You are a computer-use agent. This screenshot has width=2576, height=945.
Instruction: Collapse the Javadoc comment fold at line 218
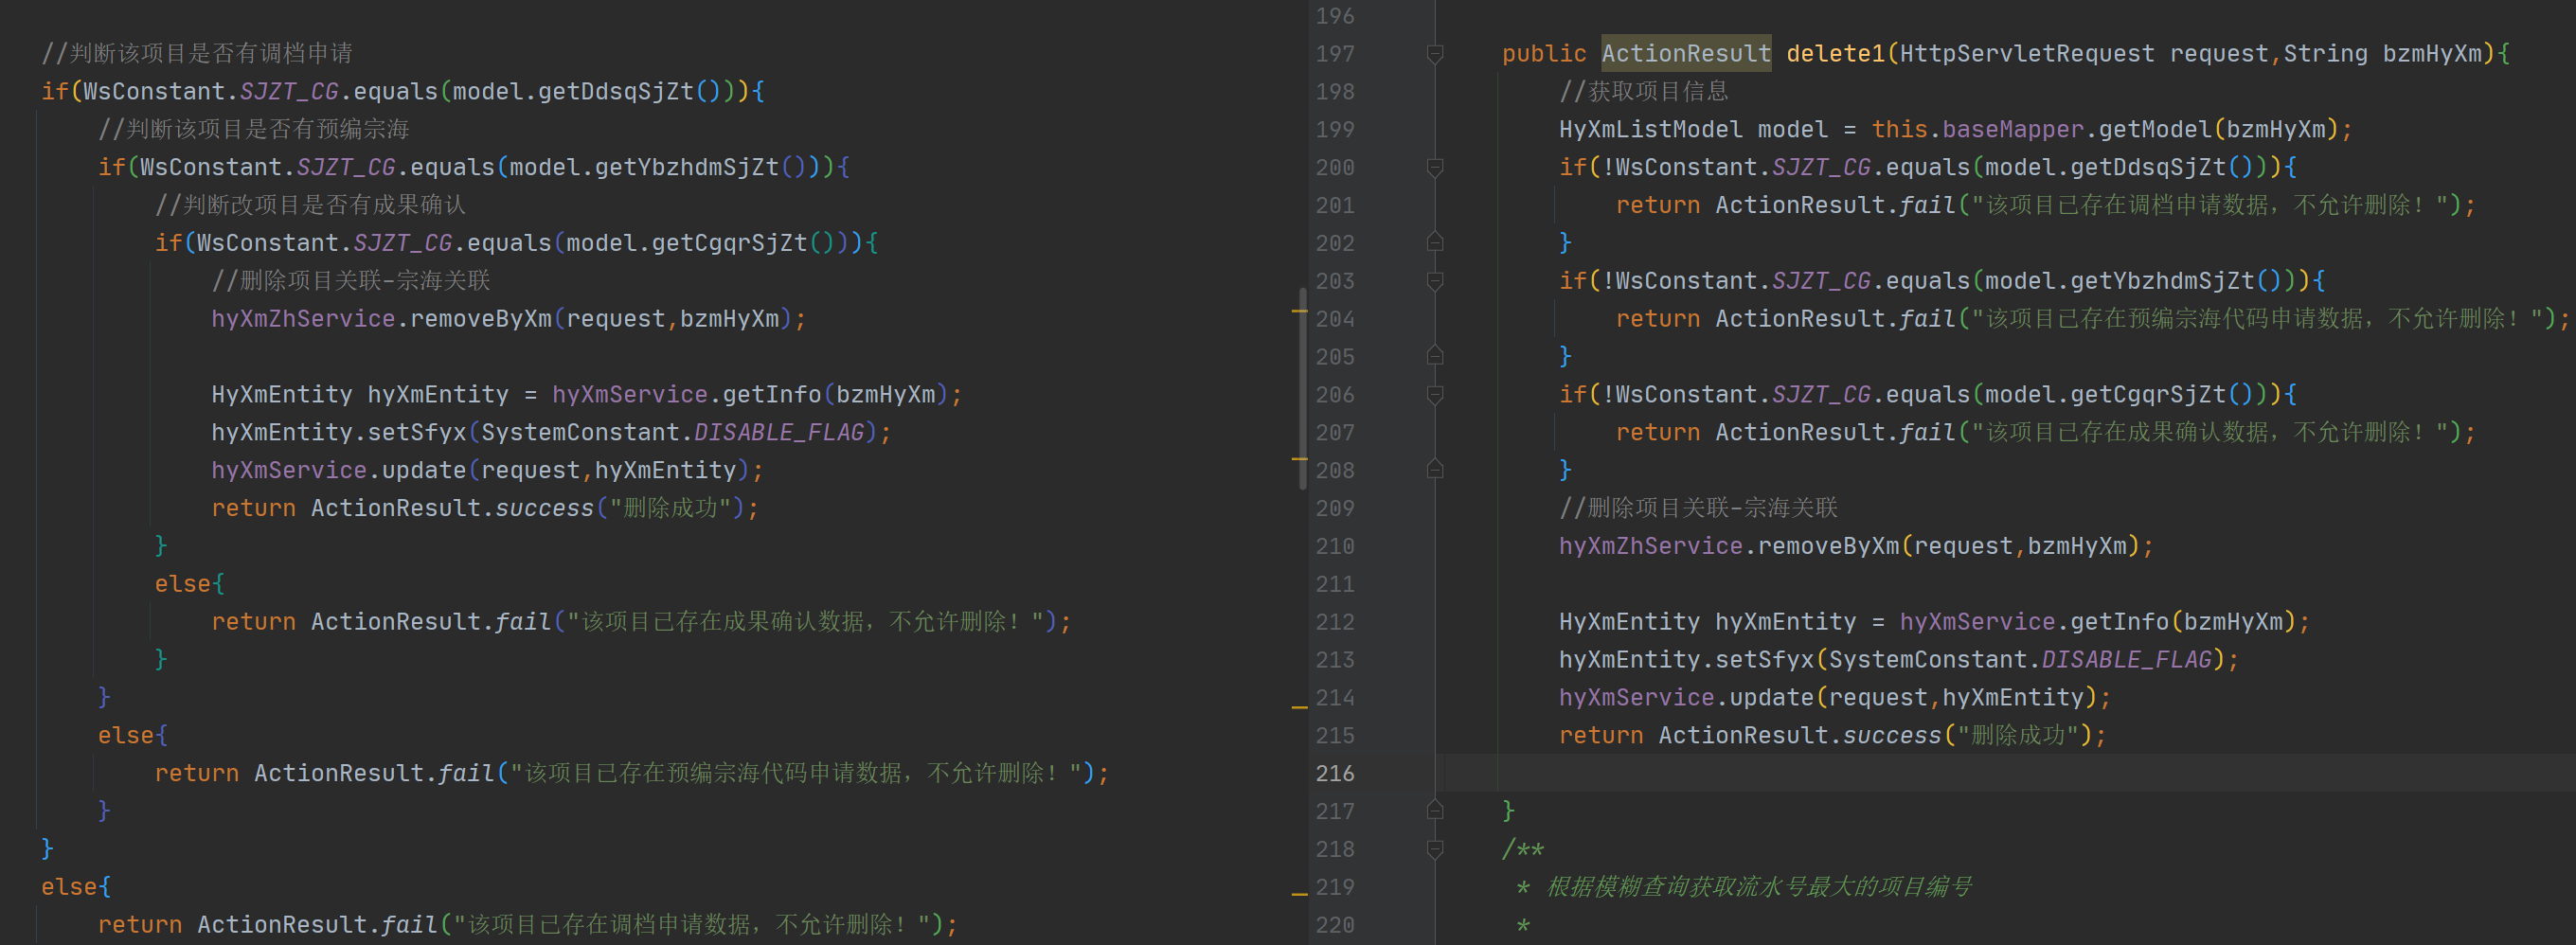(x=1434, y=849)
